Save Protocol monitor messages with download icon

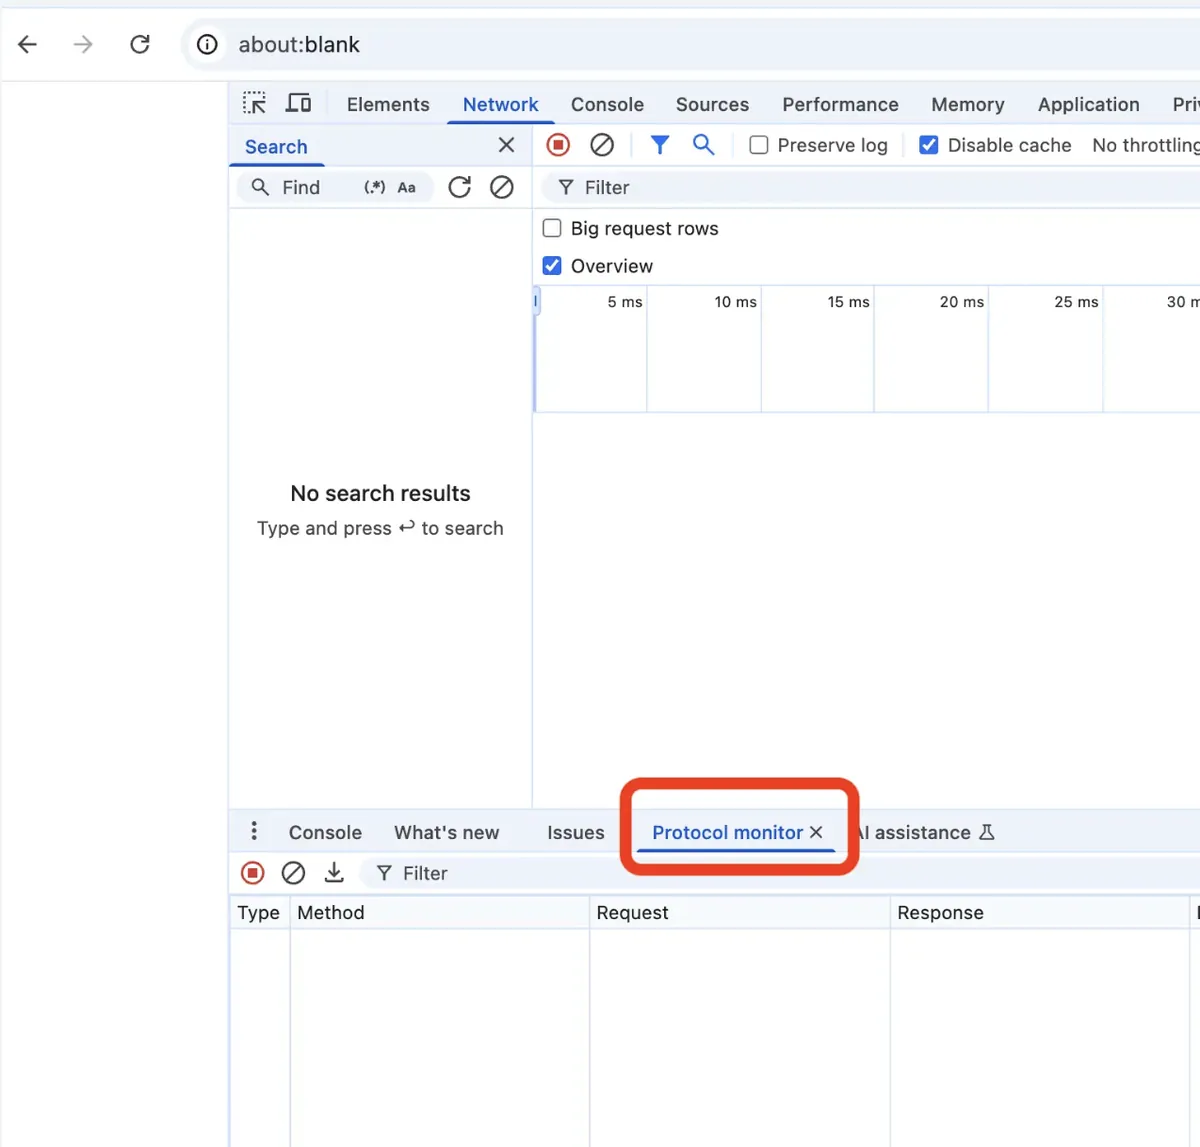[334, 873]
